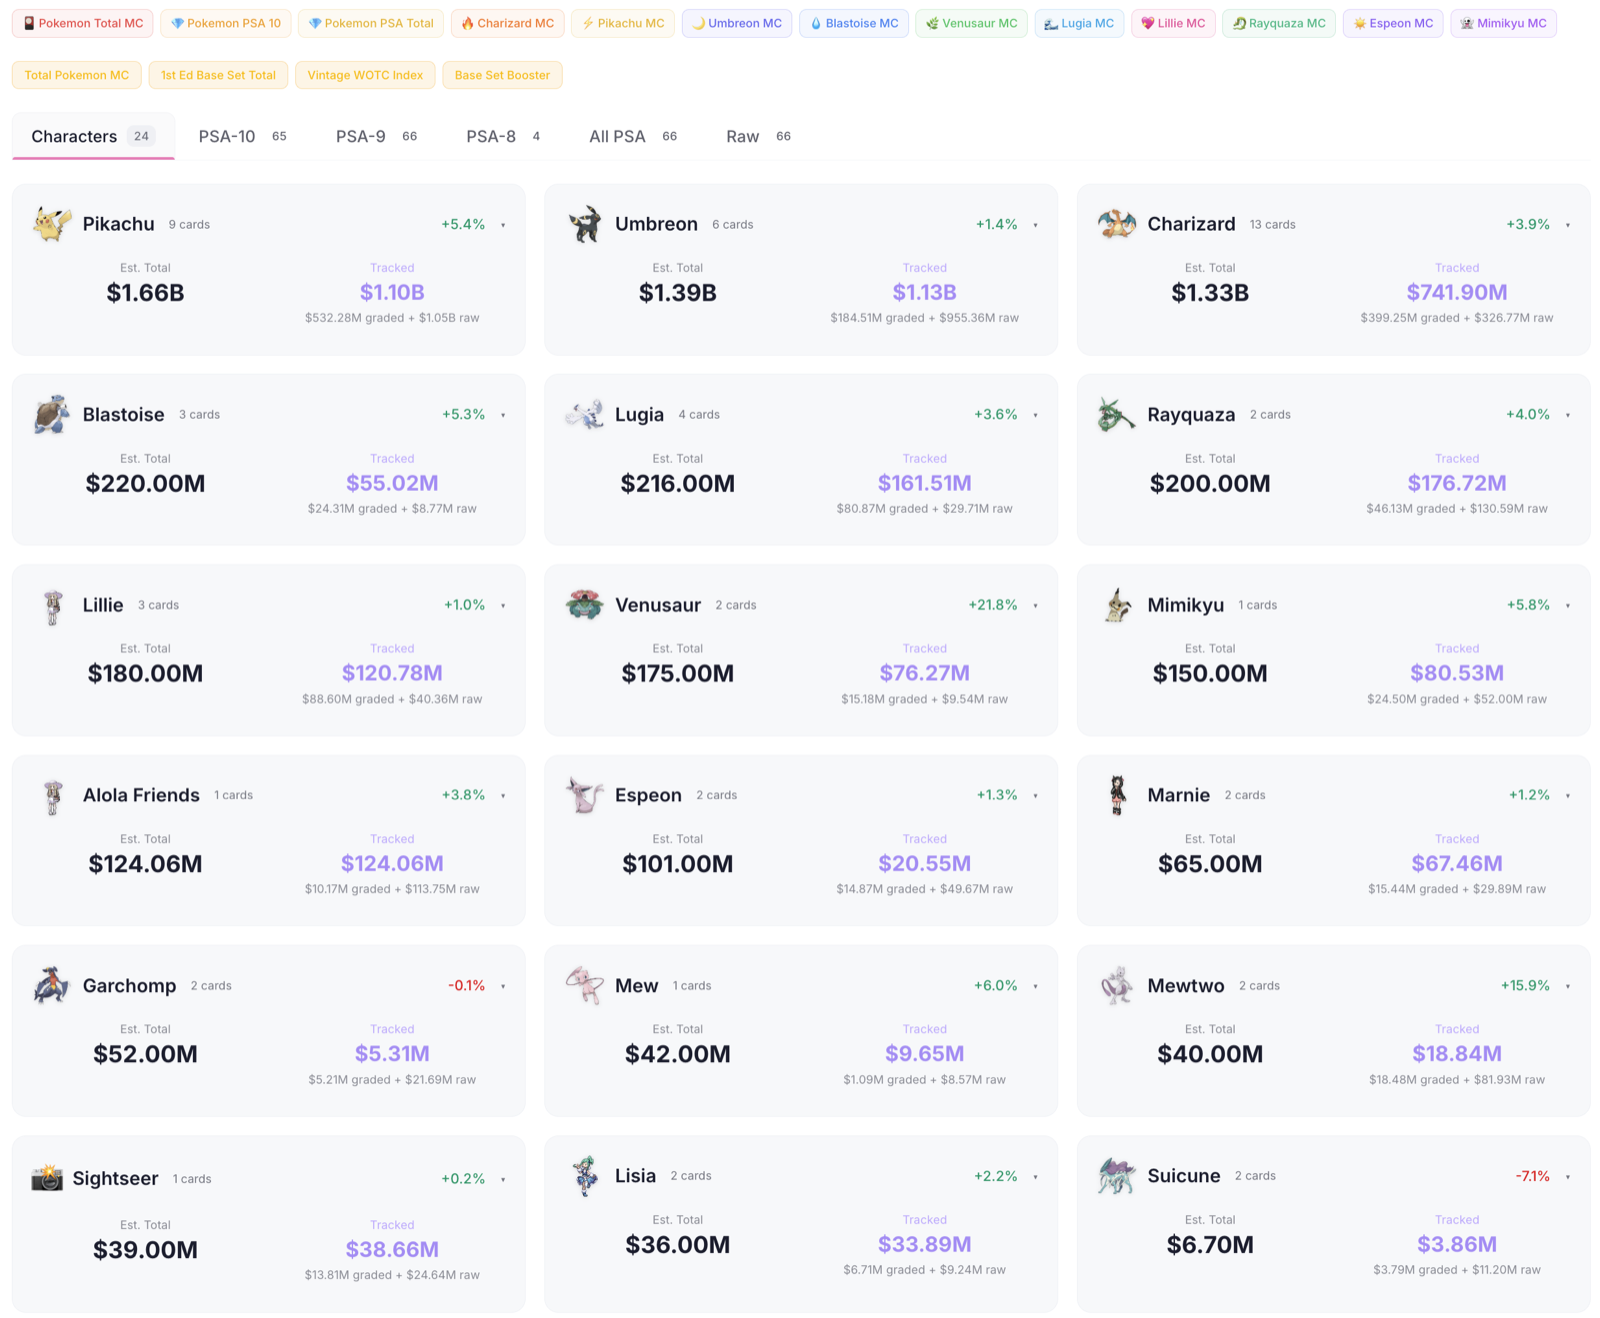Expand the Venusaur card dropdown arrow

tap(1035, 605)
